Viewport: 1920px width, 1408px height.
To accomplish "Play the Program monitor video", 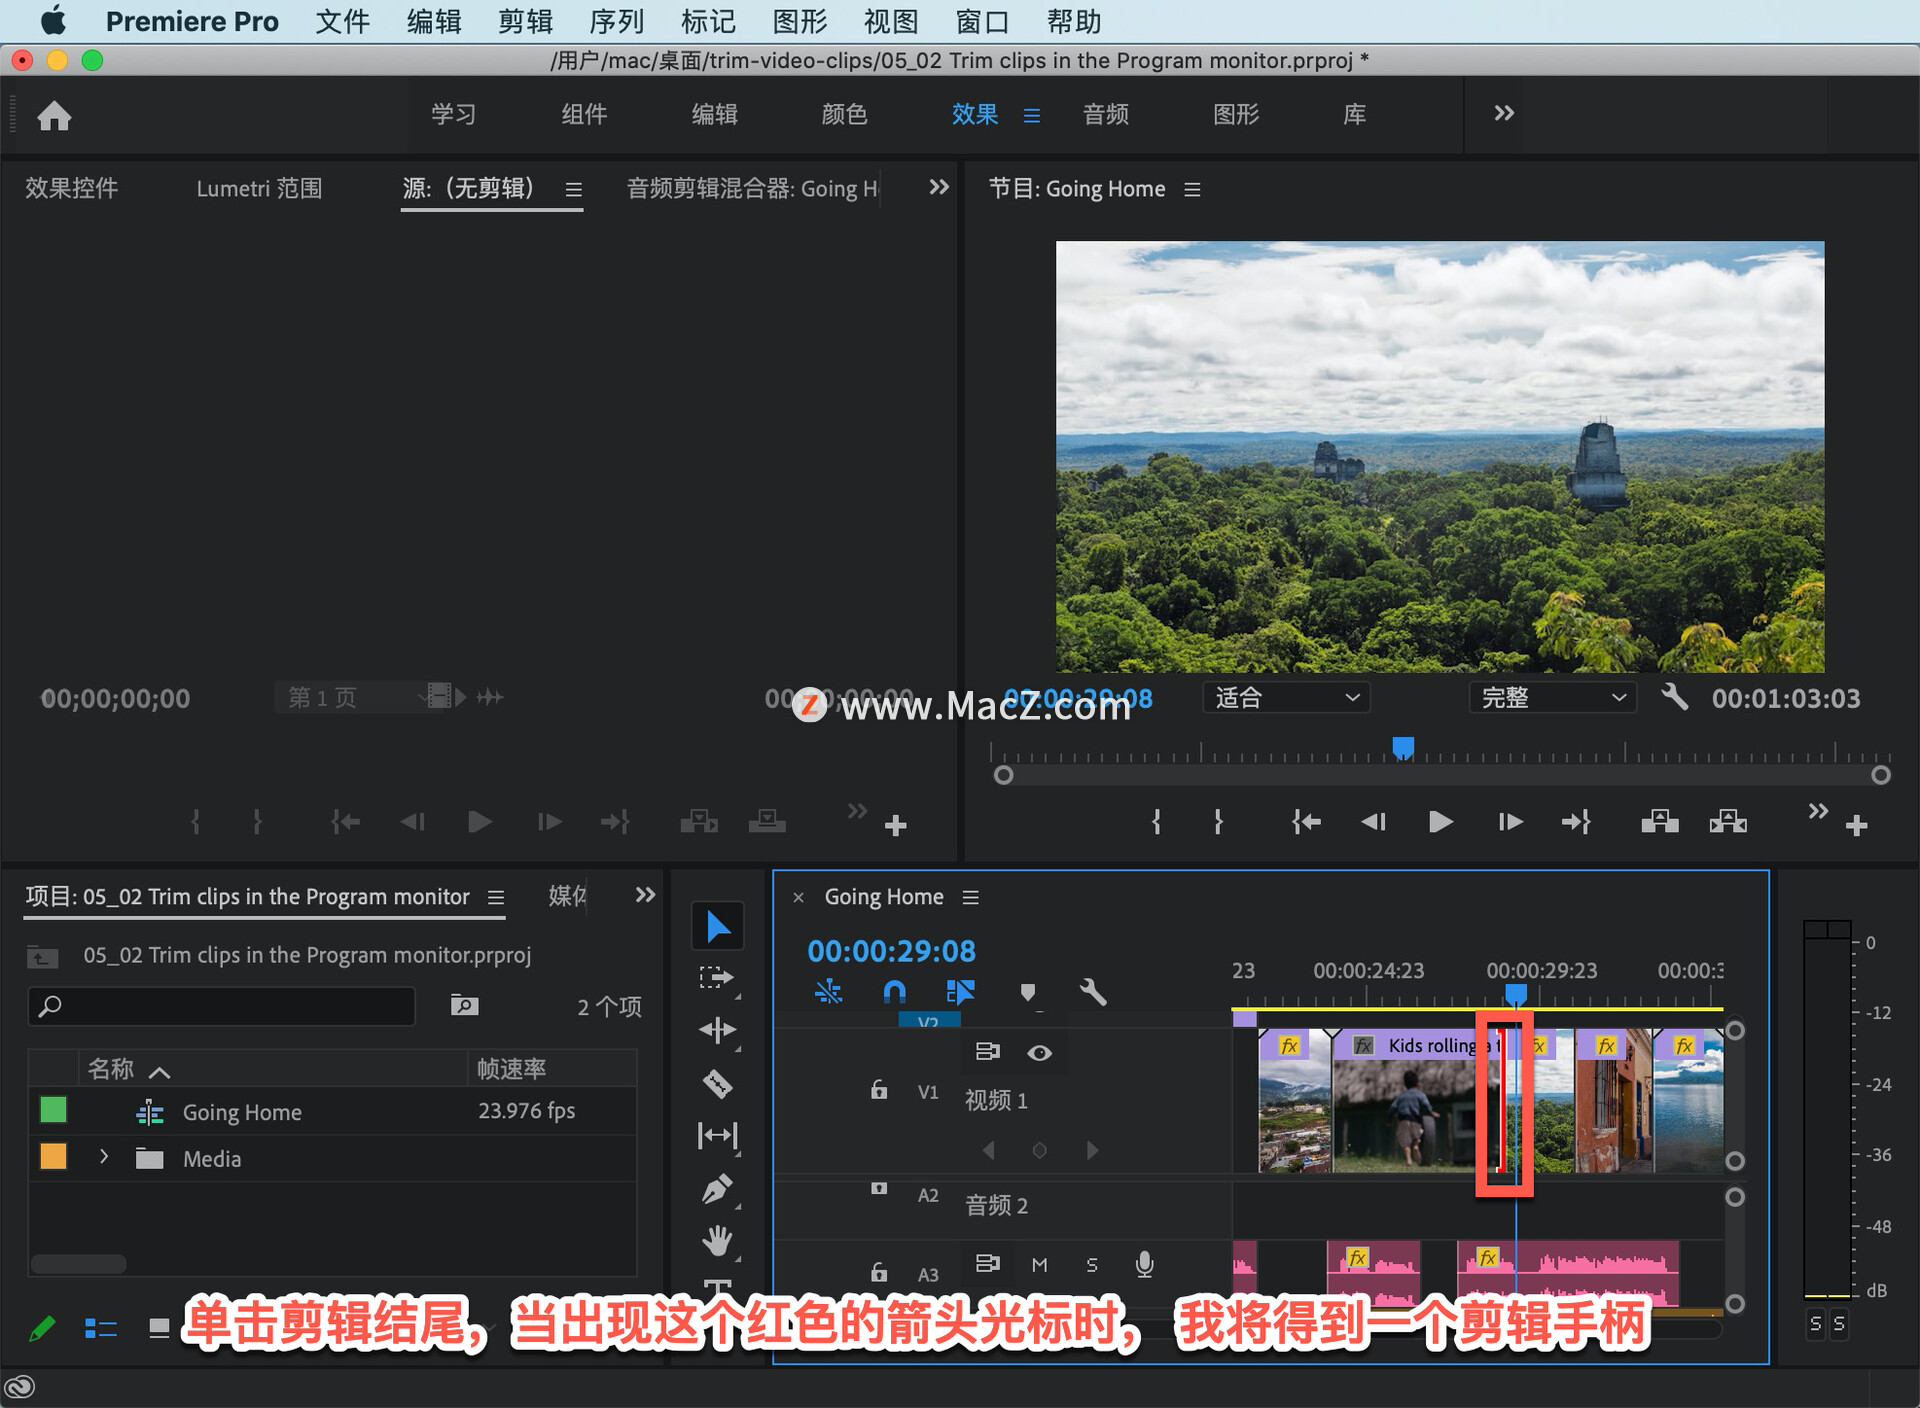I will pyautogui.click(x=1440, y=822).
